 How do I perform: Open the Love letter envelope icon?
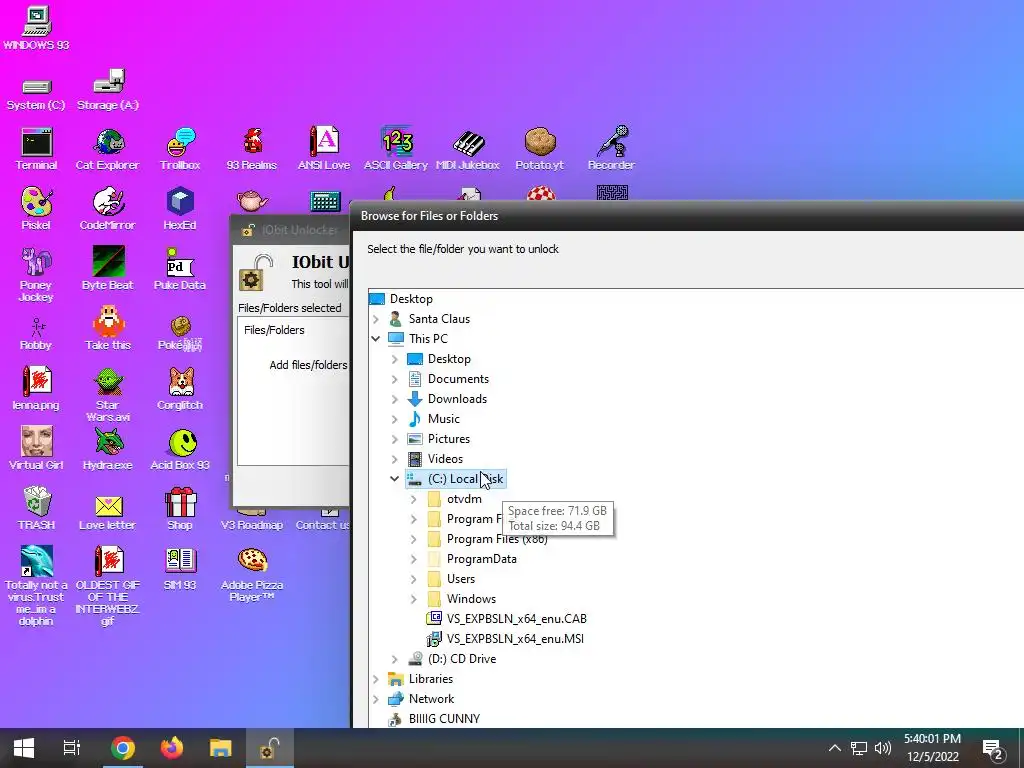tap(108, 511)
